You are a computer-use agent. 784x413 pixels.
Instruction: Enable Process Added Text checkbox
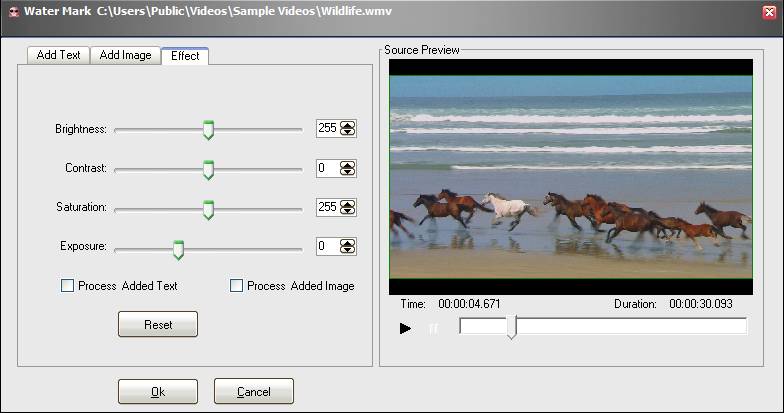[x=67, y=286]
